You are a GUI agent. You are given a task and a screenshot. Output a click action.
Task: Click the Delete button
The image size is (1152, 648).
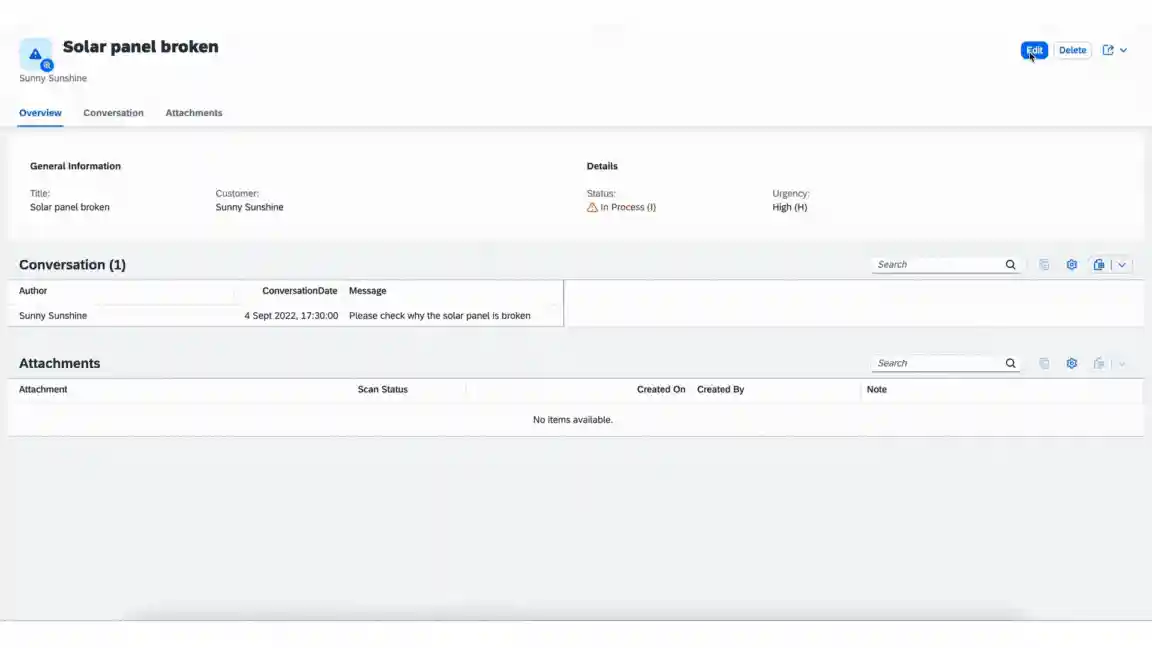(x=1072, y=49)
